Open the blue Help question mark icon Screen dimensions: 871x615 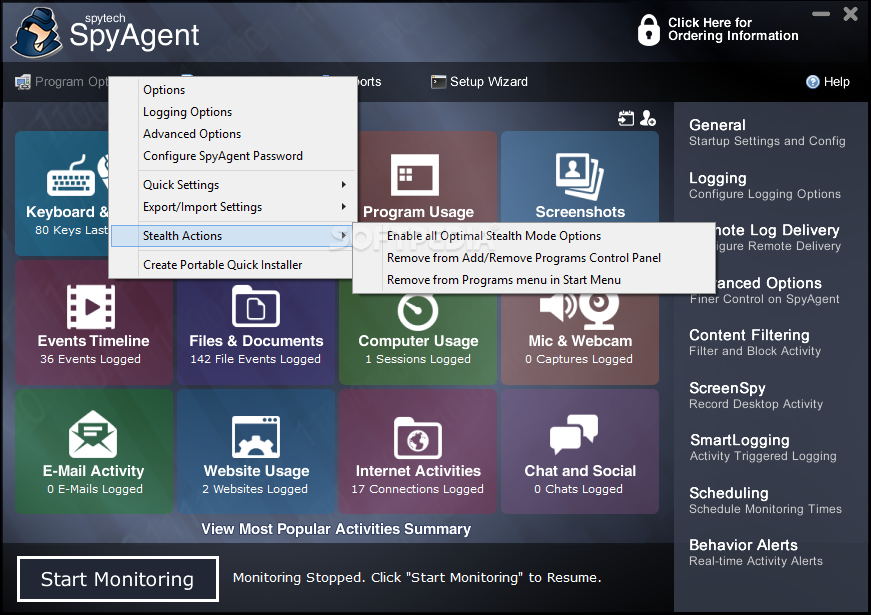tap(812, 82)
